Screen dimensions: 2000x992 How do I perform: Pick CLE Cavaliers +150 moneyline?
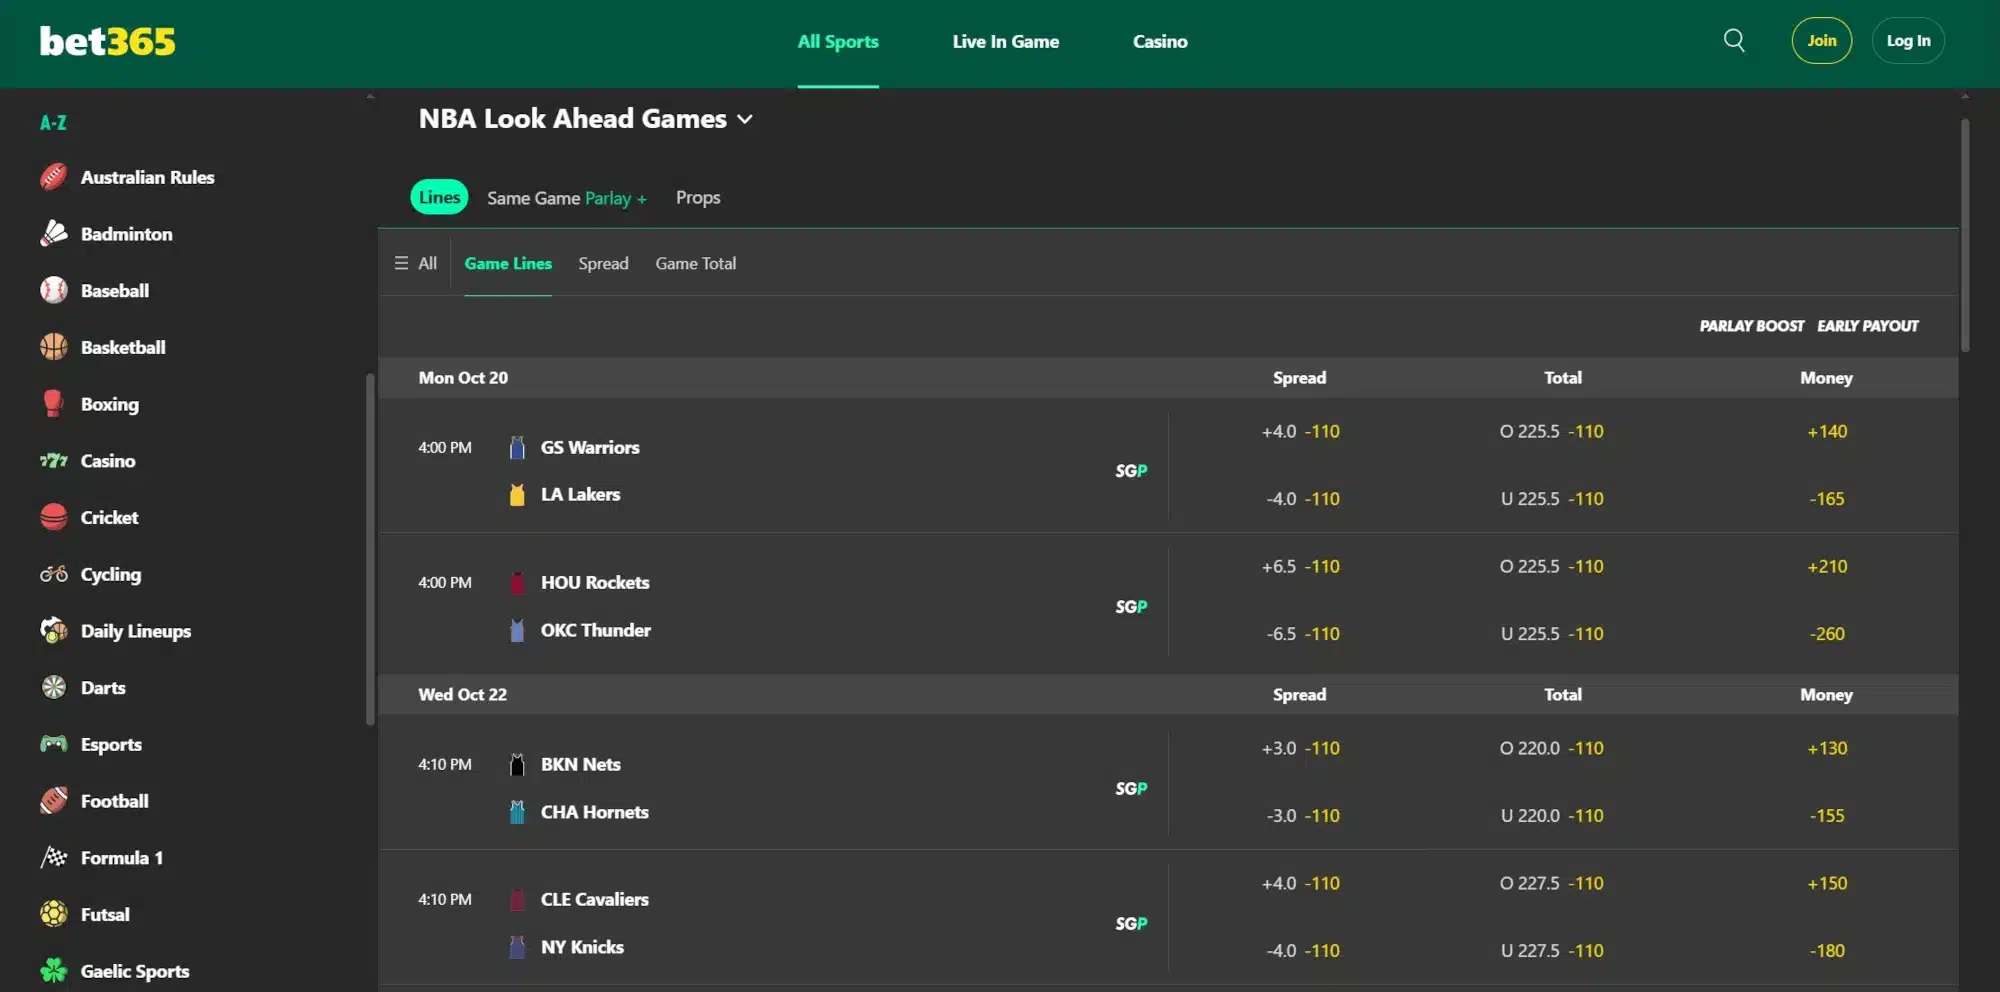1827,884
